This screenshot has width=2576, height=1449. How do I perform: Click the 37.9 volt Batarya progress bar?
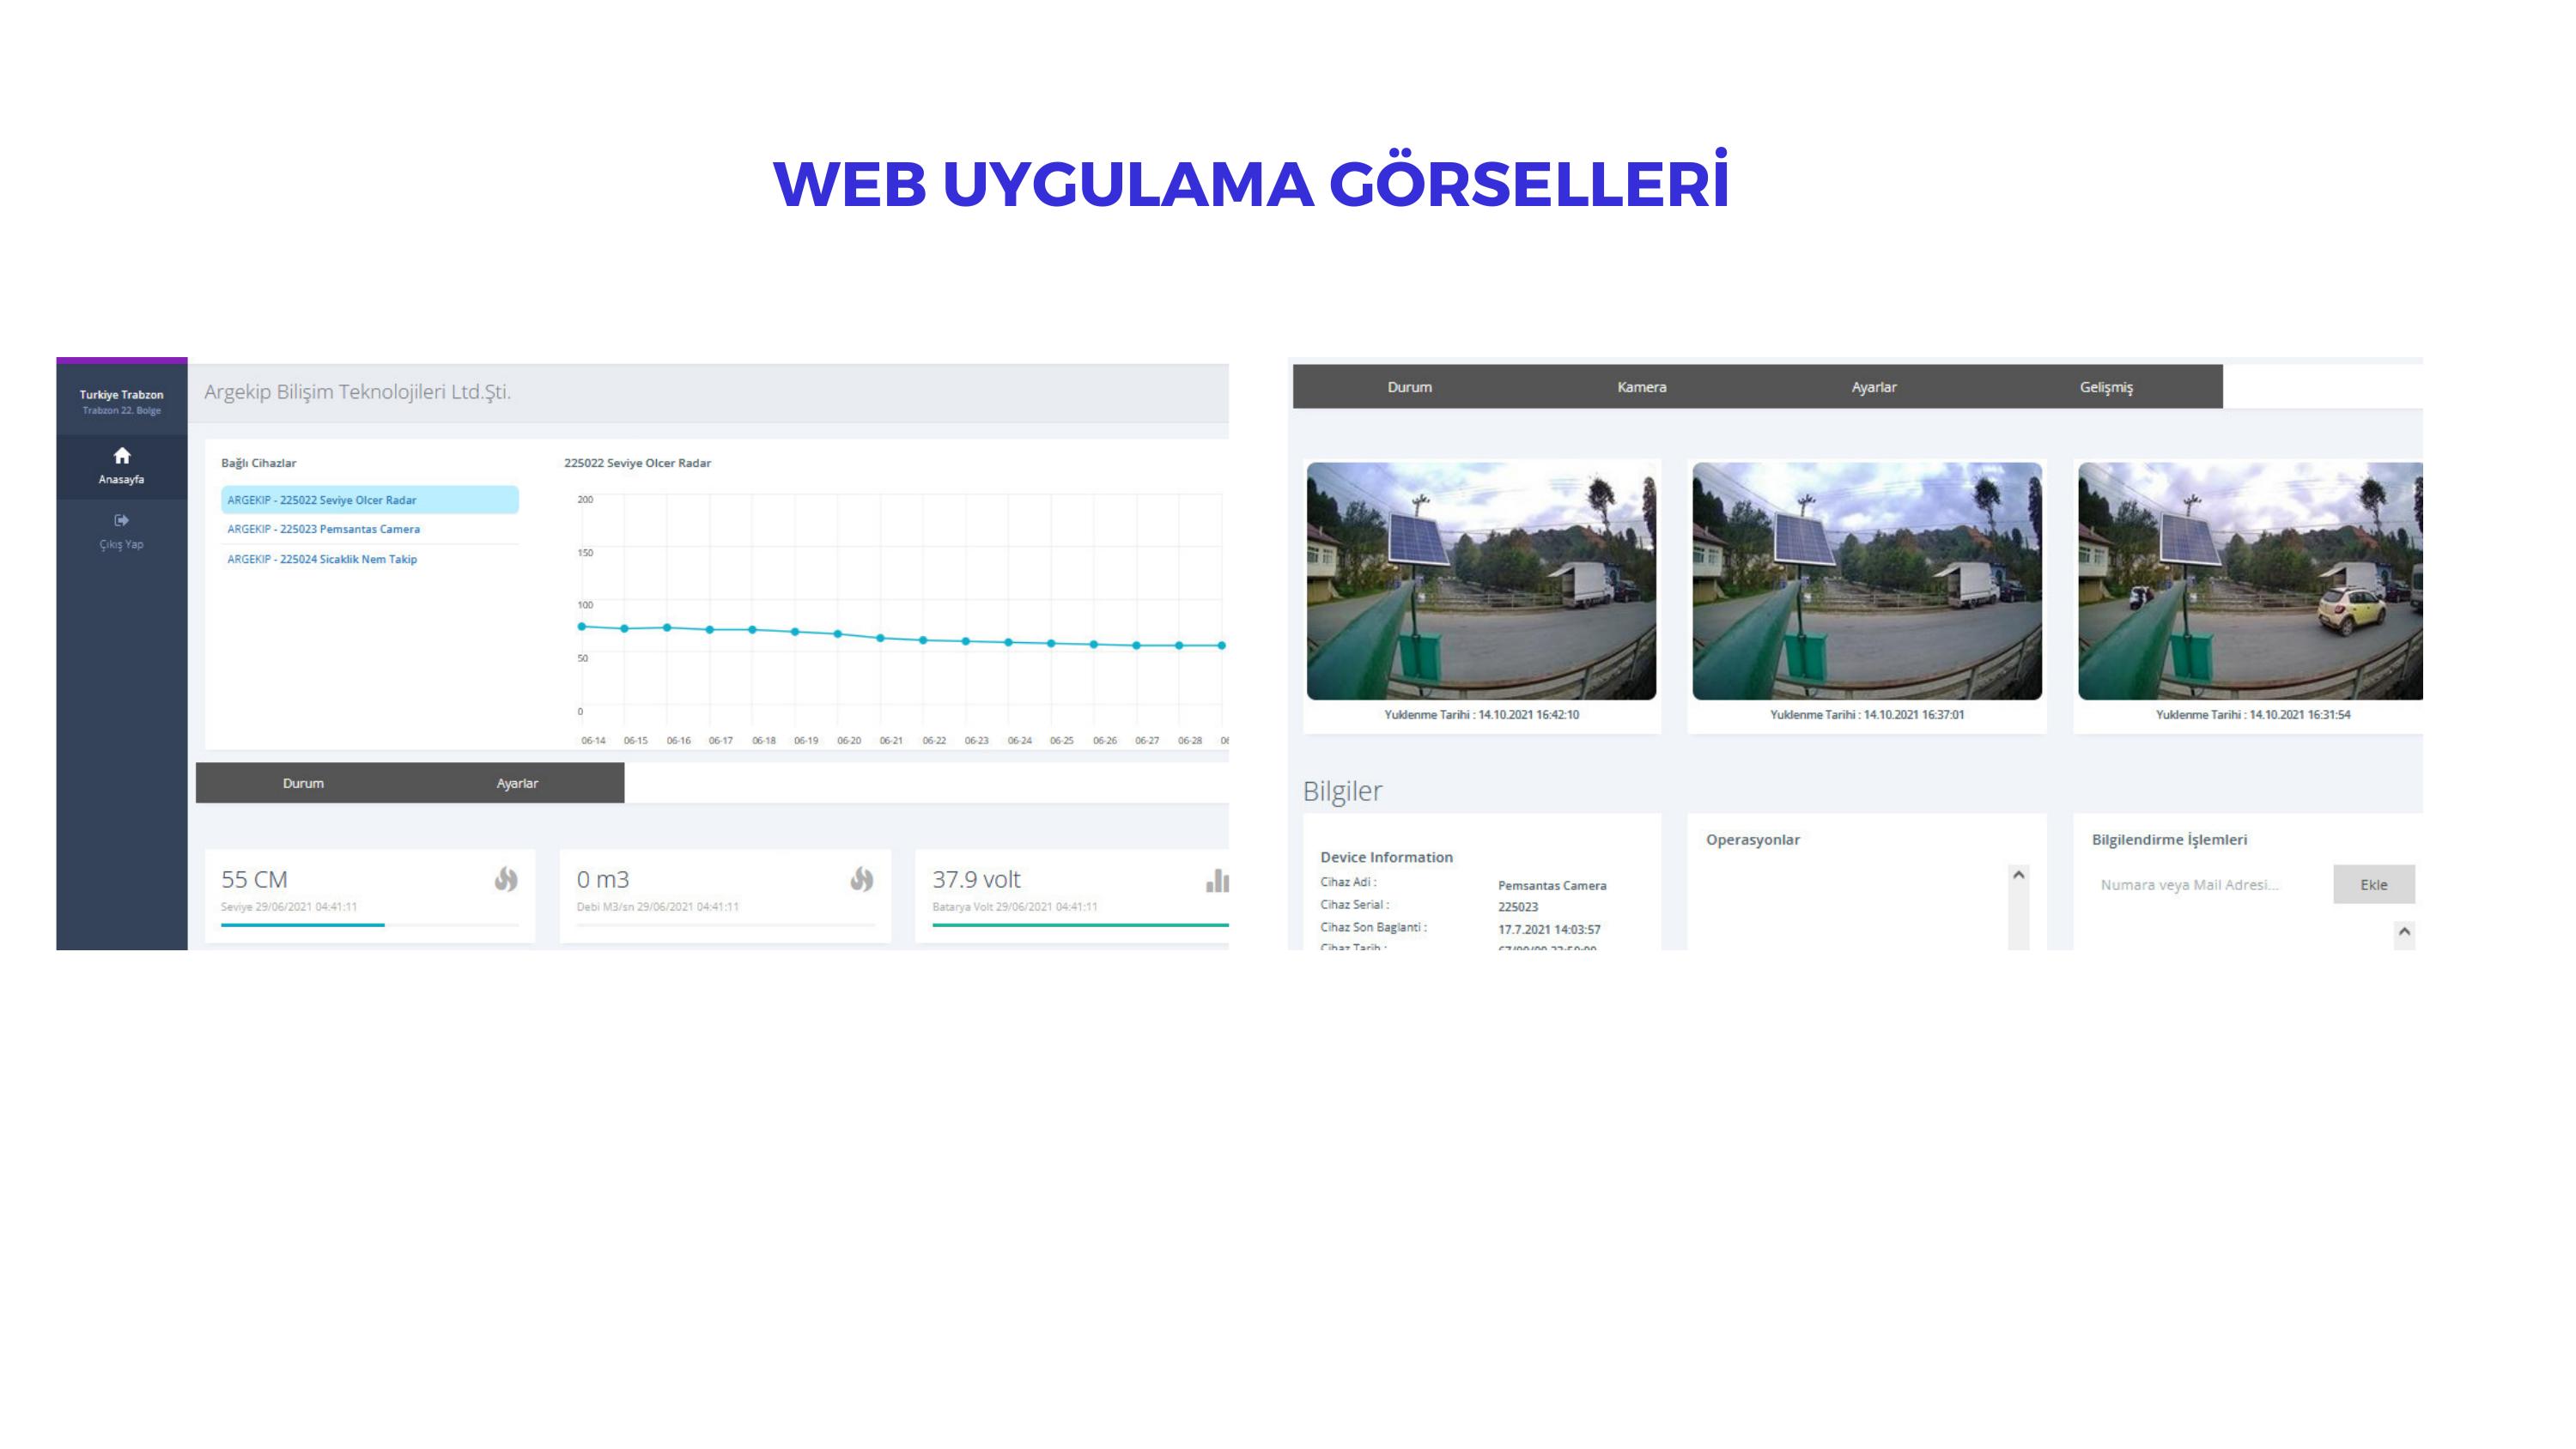pyautogui.click(x=1080, y=925)
